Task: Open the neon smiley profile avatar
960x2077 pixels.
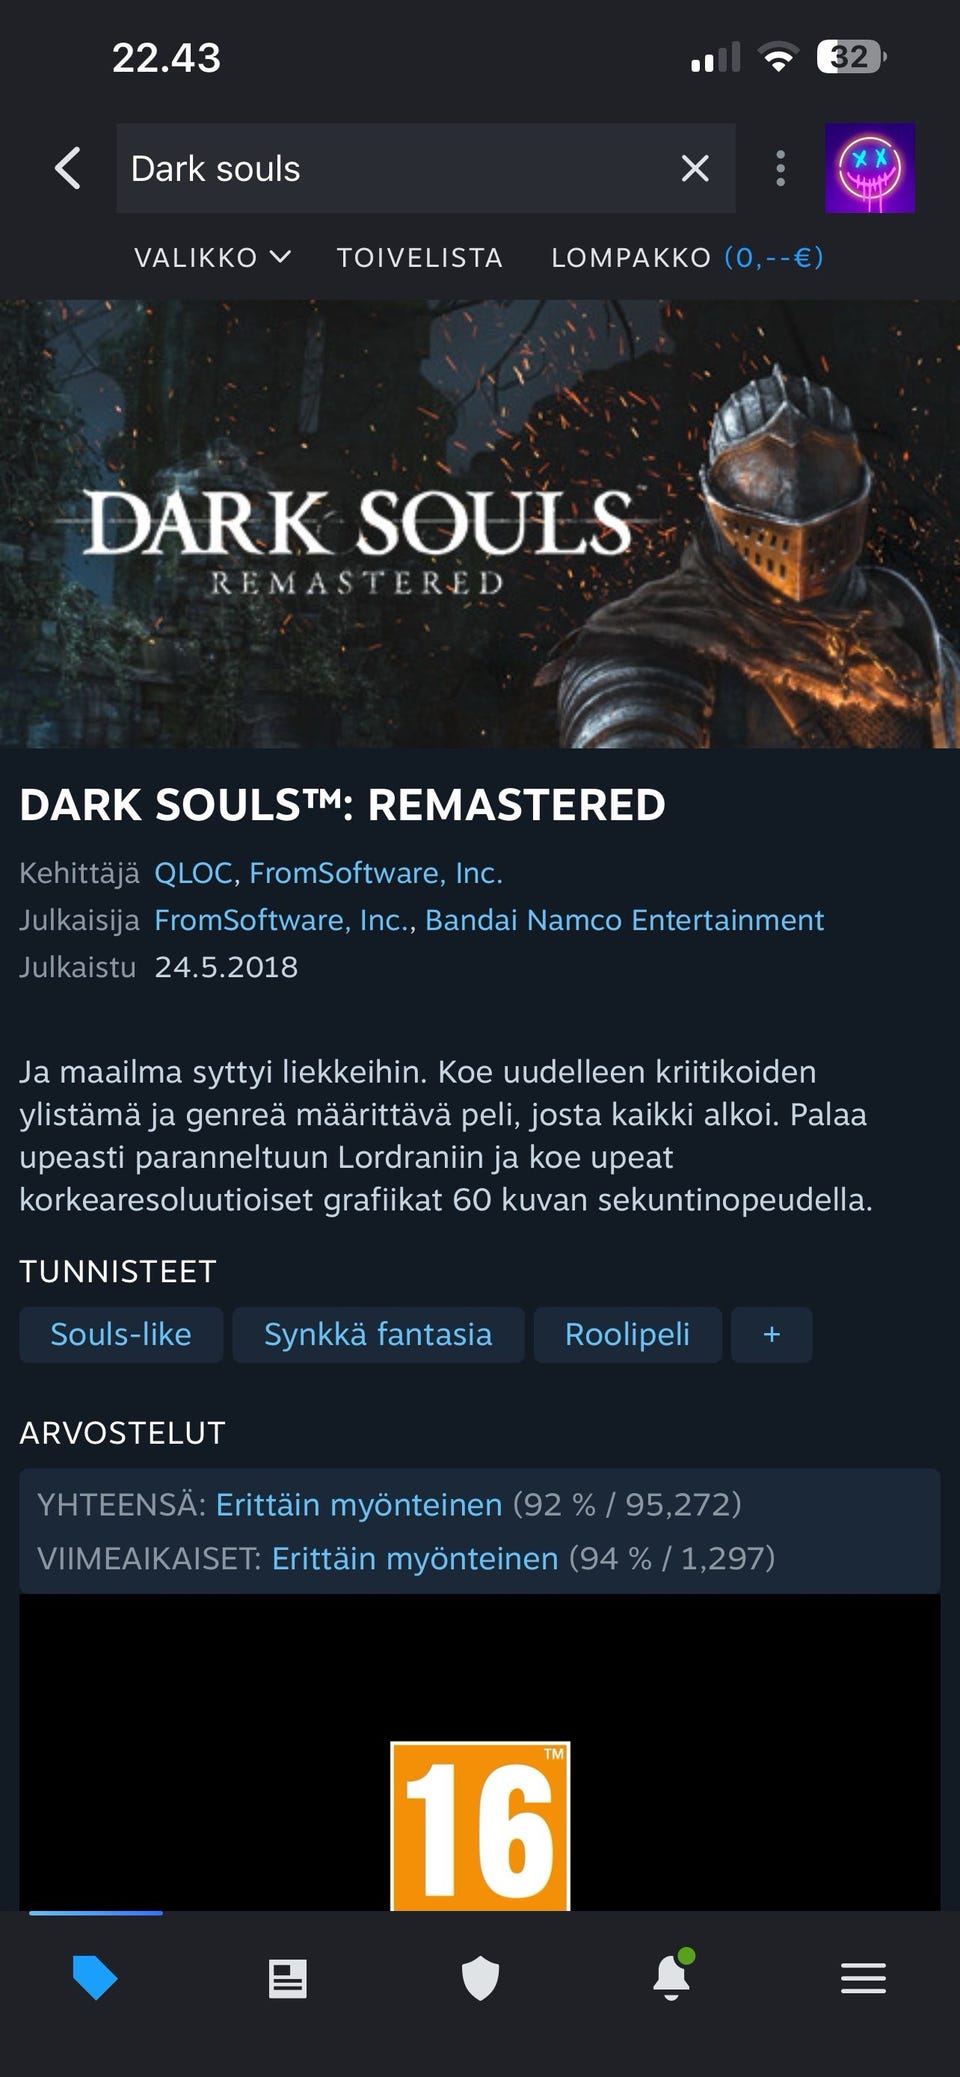Action: 870,168
